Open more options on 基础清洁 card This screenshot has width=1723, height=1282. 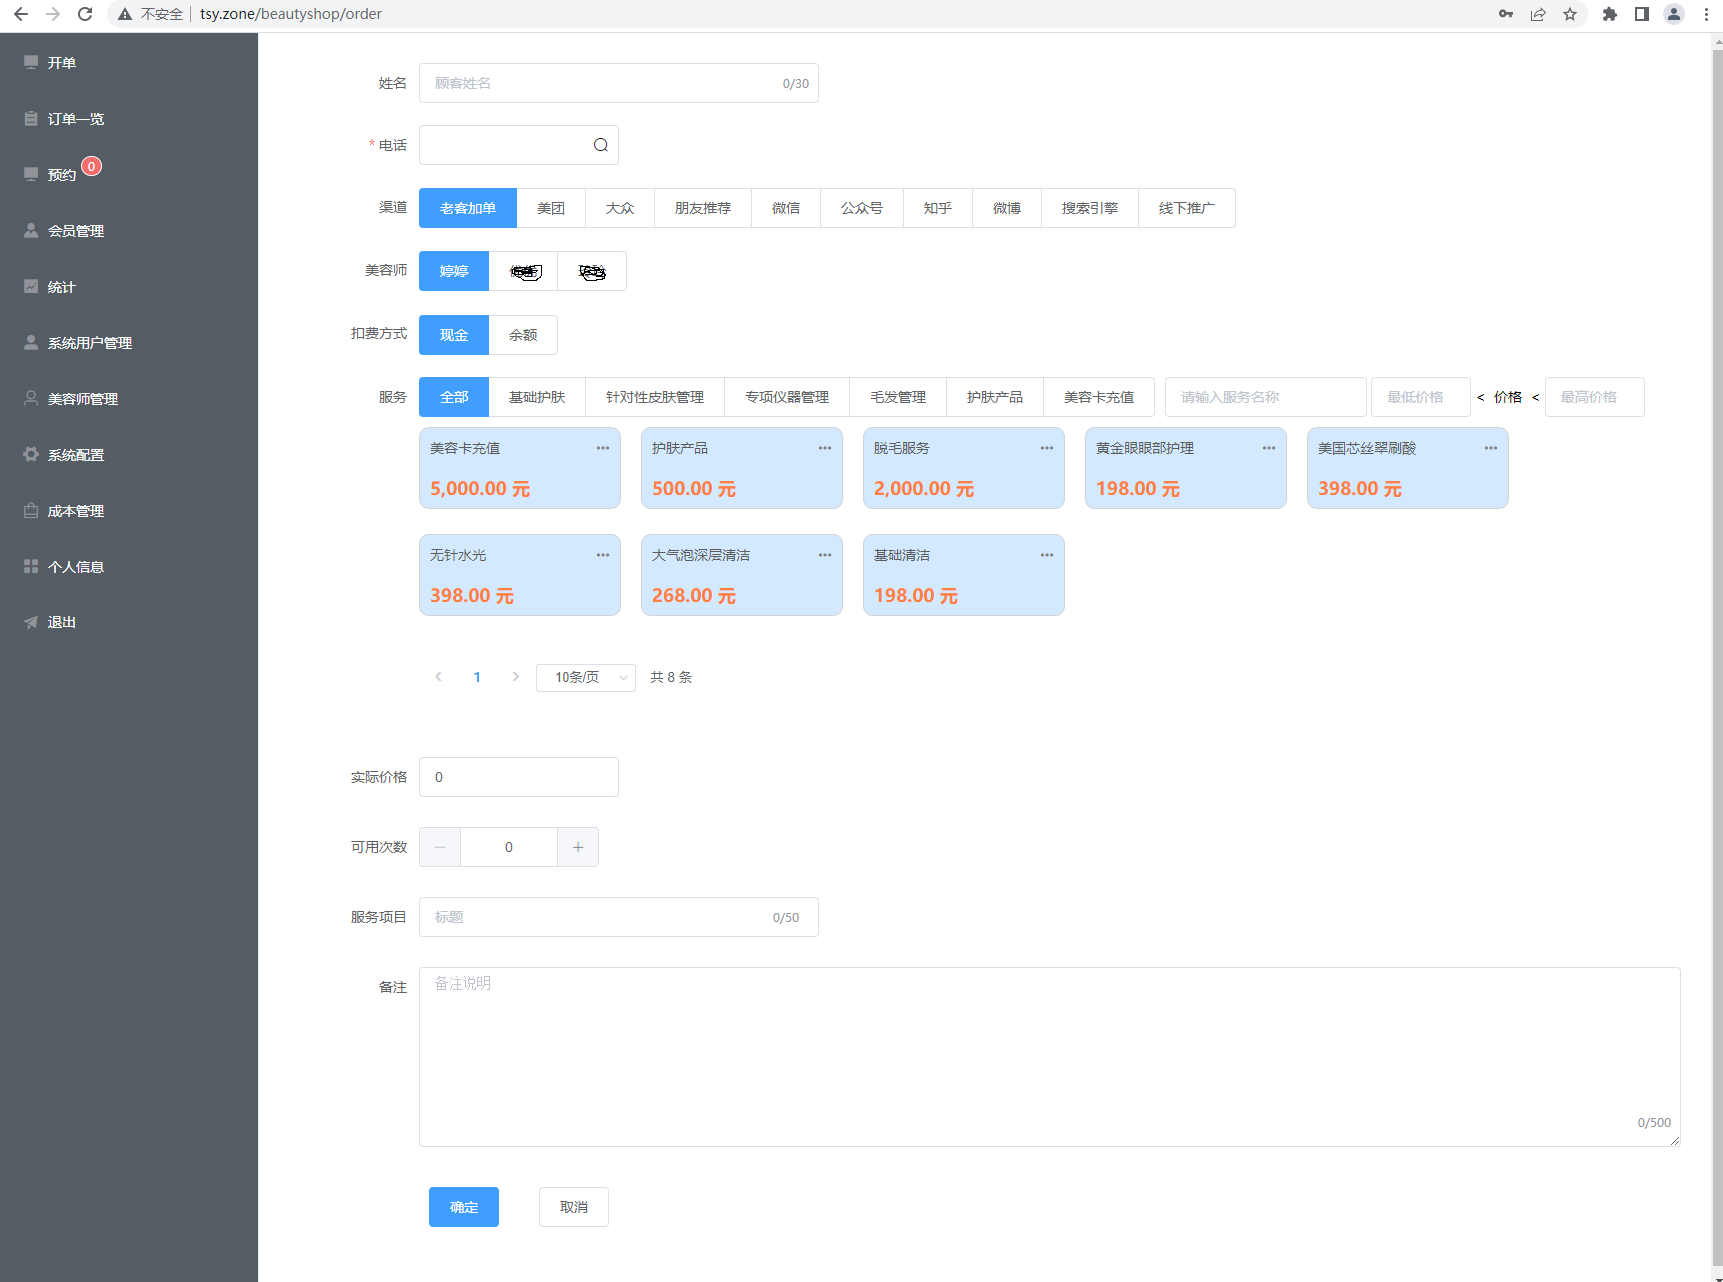(1047, 555)
